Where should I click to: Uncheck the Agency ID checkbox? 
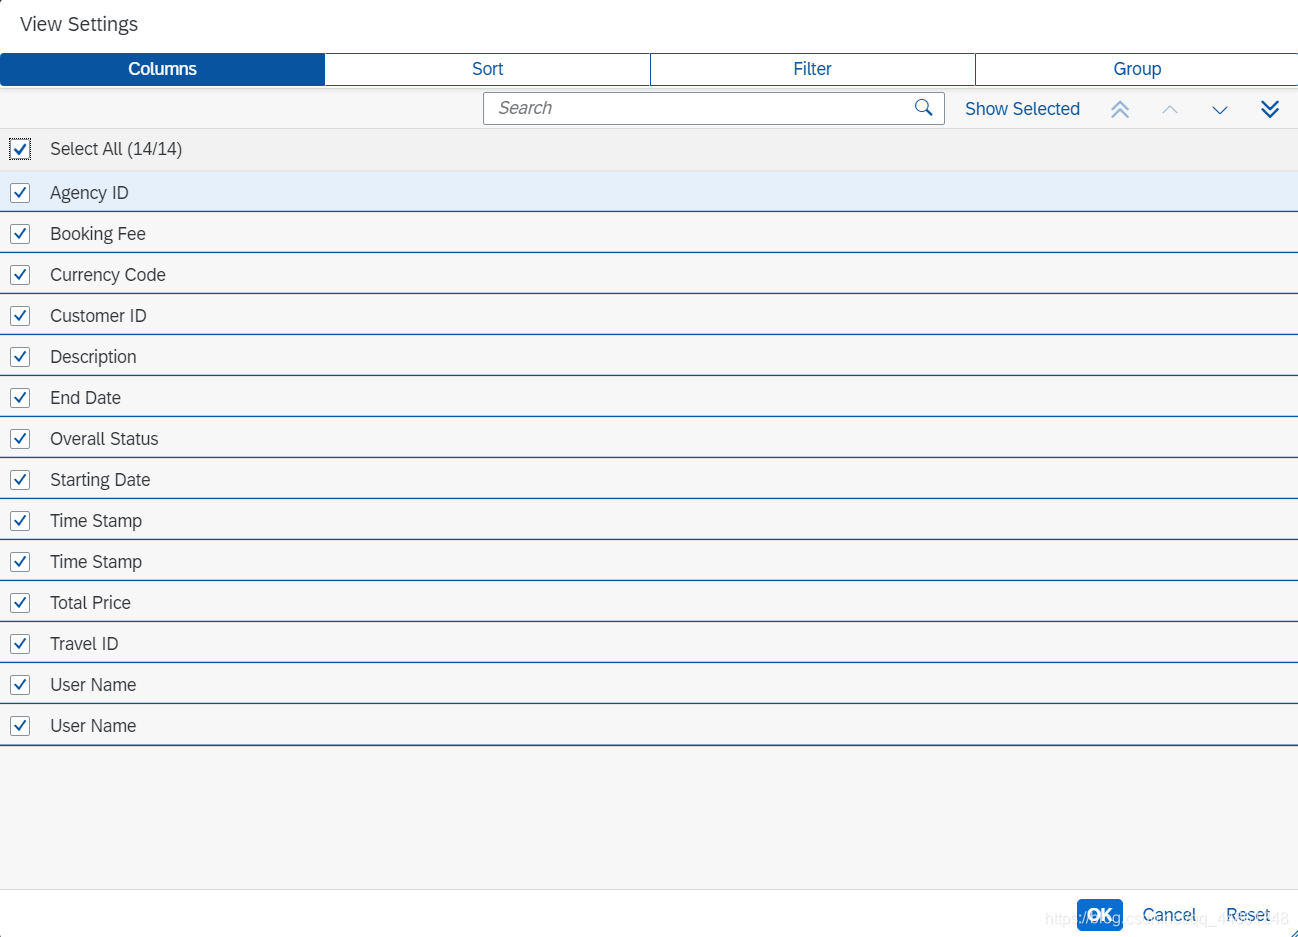click(20, 193)
